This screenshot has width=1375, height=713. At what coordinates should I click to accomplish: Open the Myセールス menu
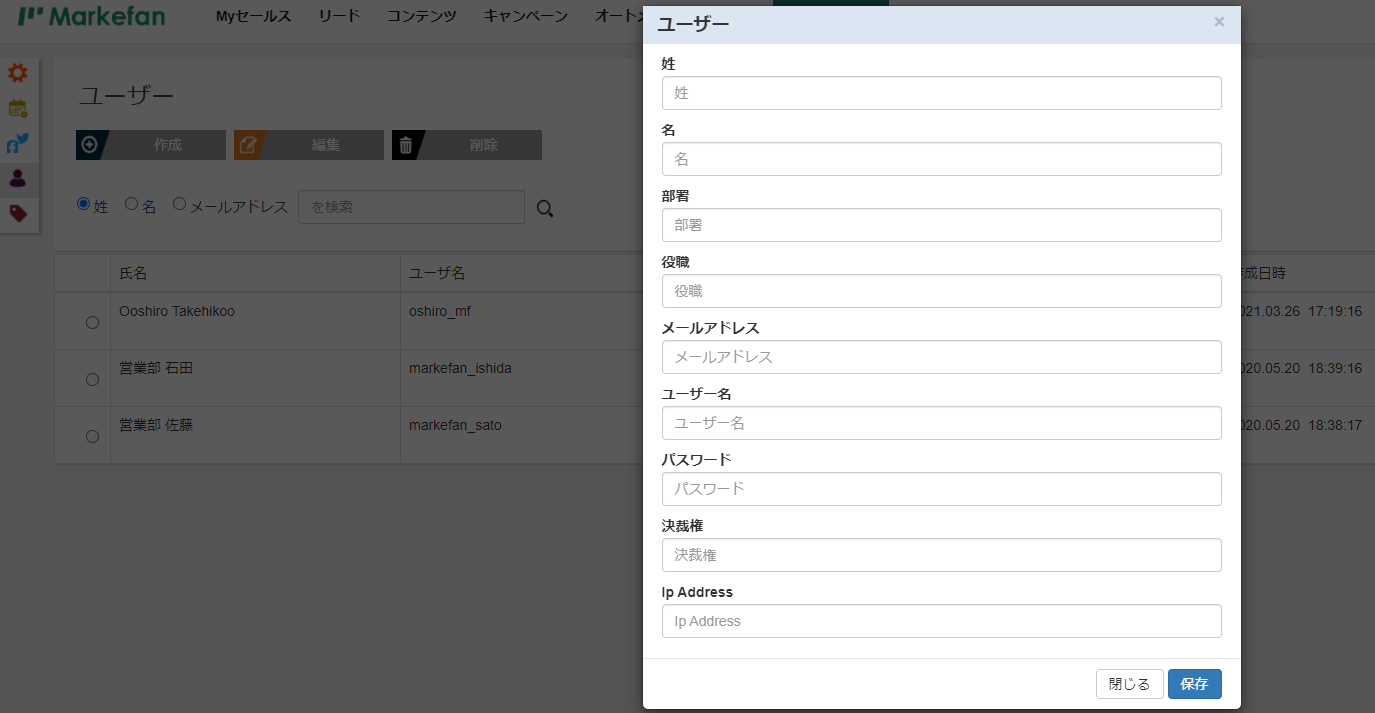[254, 16]
